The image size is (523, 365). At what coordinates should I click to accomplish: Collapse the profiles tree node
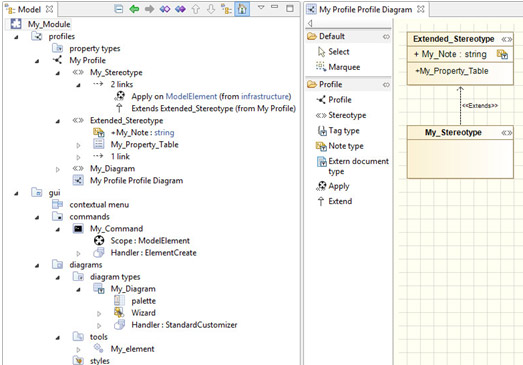coord(16,37)
